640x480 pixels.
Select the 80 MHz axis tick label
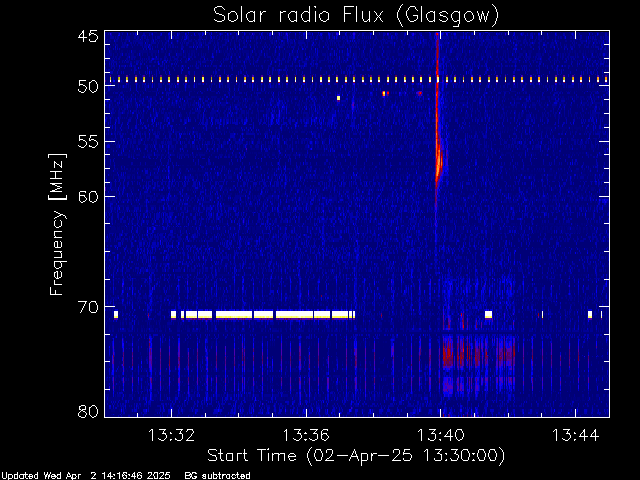(88, 411)
